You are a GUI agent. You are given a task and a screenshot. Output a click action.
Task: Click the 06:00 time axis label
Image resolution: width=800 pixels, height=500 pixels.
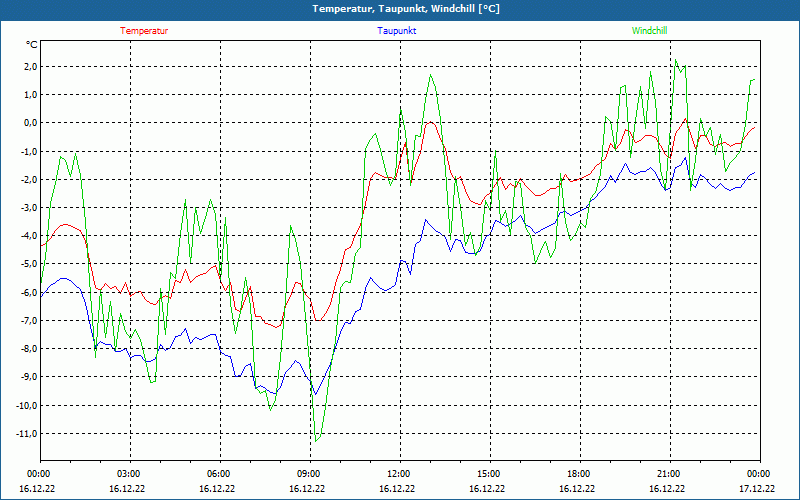(x=220, y=474)
